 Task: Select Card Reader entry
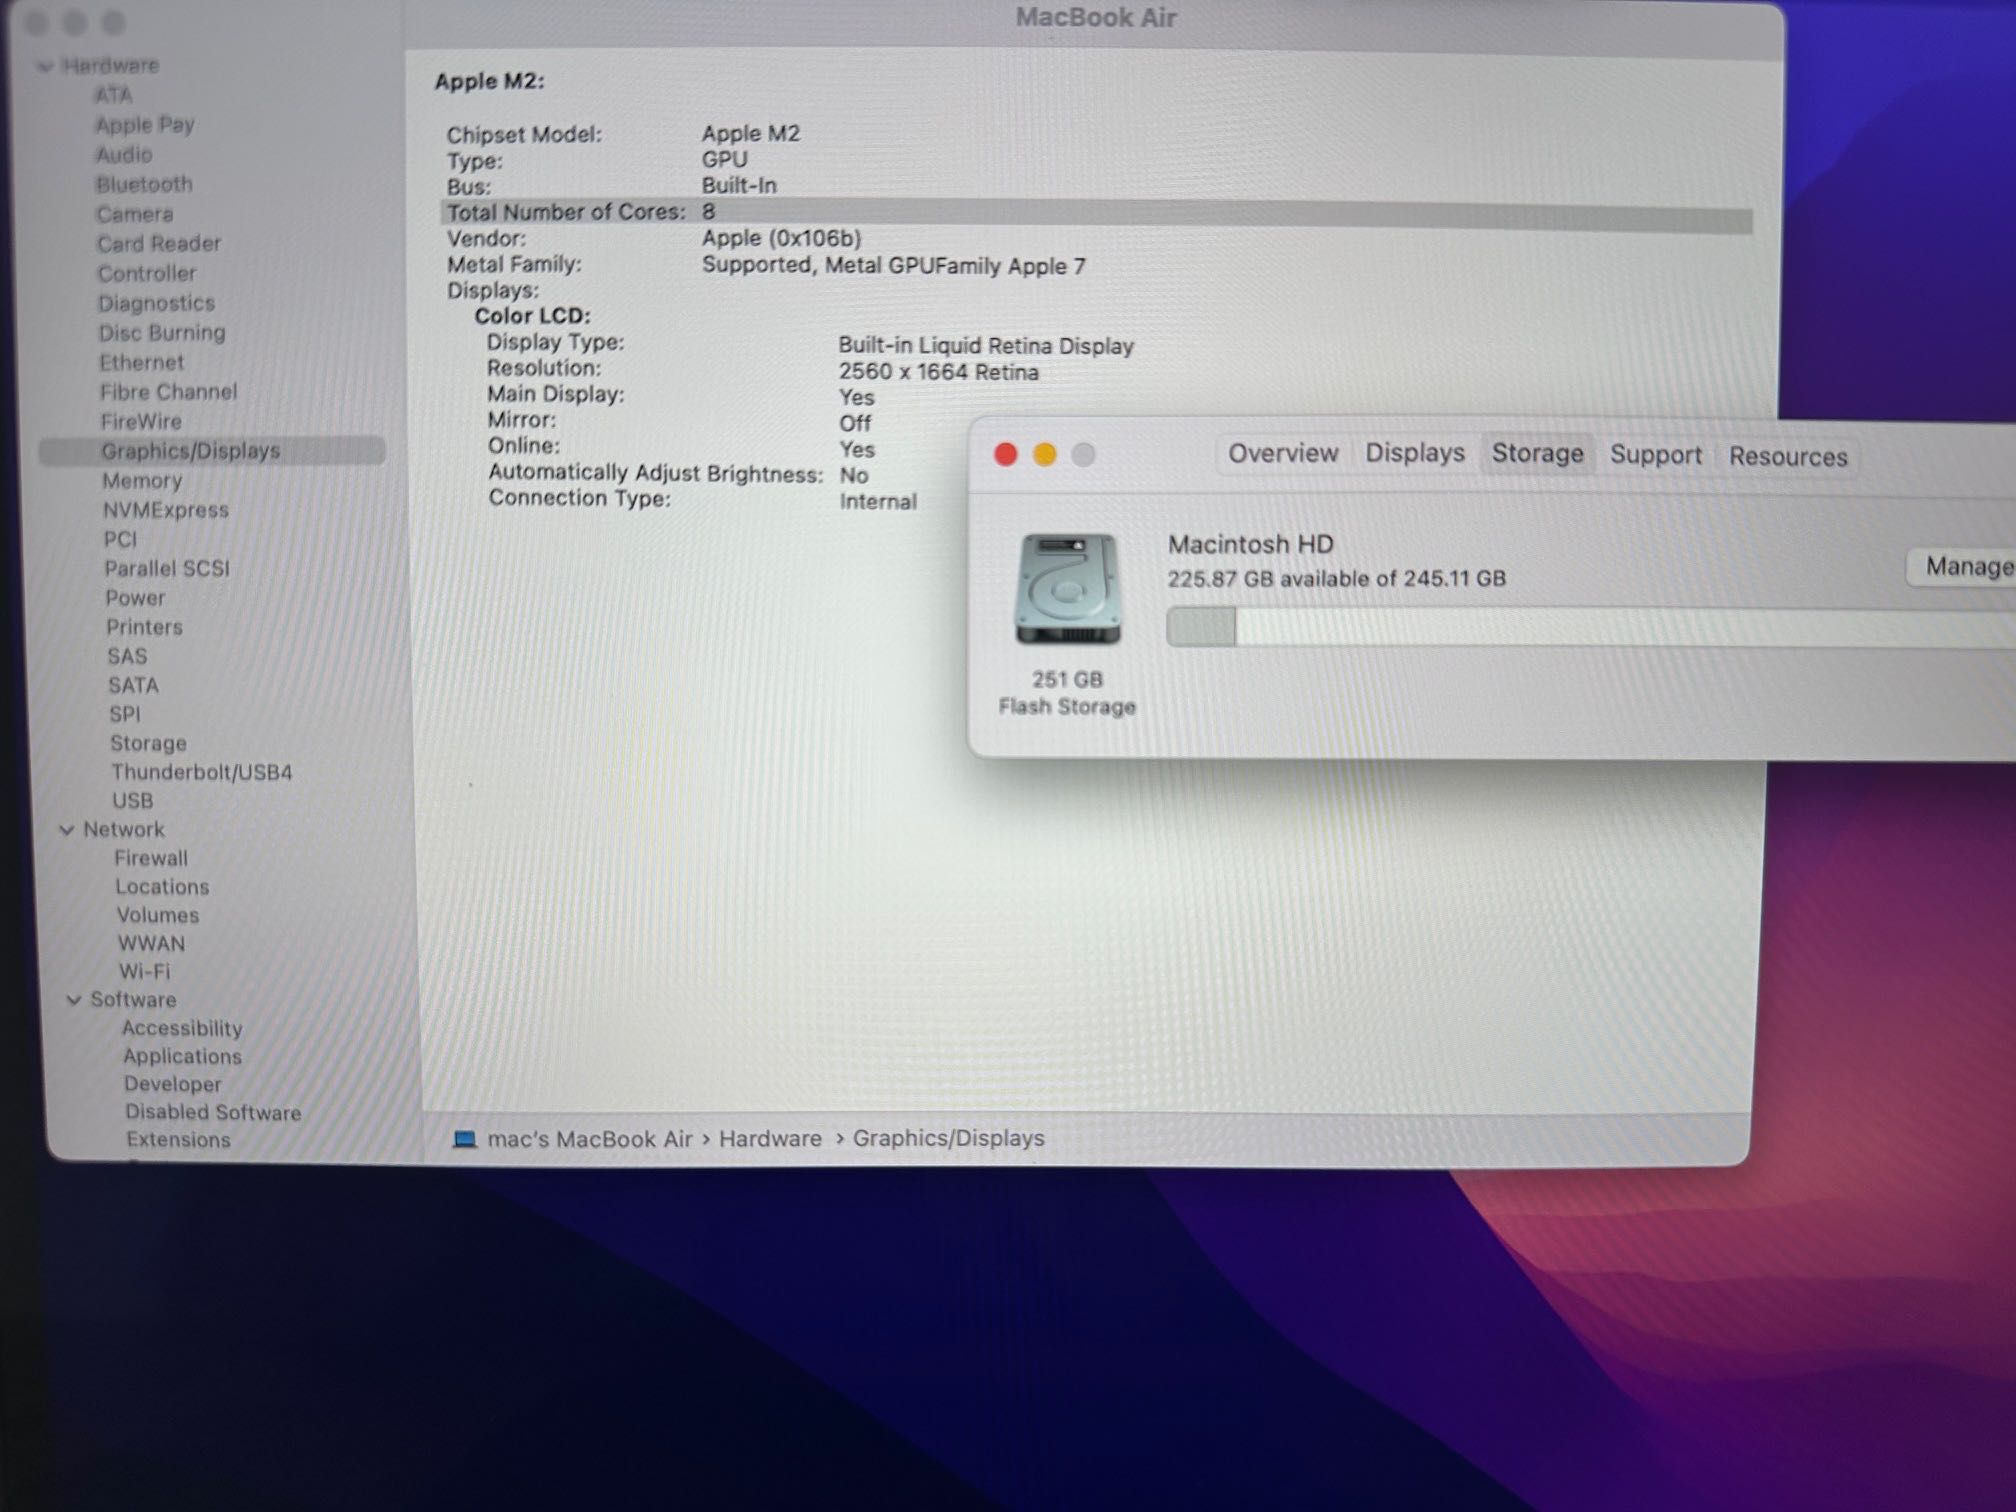159,244
